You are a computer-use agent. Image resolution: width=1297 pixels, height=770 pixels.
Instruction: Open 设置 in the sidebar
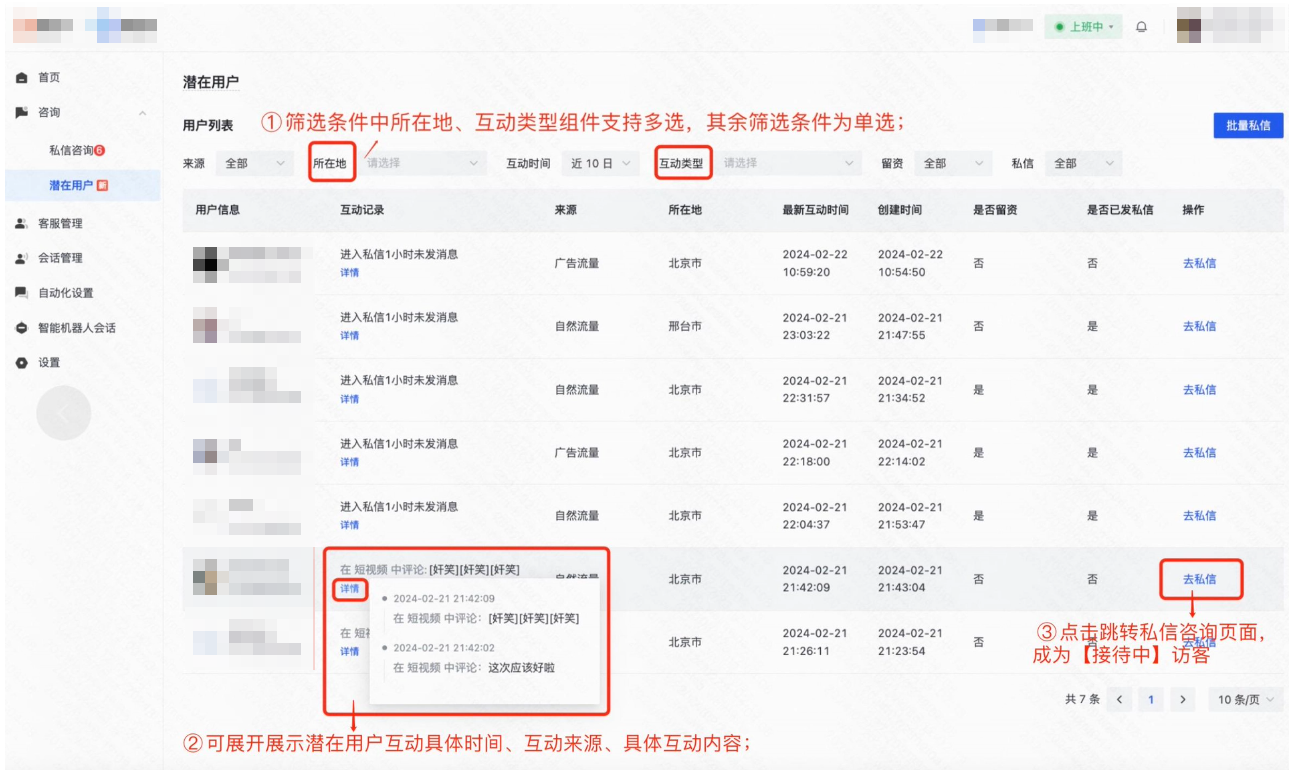[x=49, y=363]
